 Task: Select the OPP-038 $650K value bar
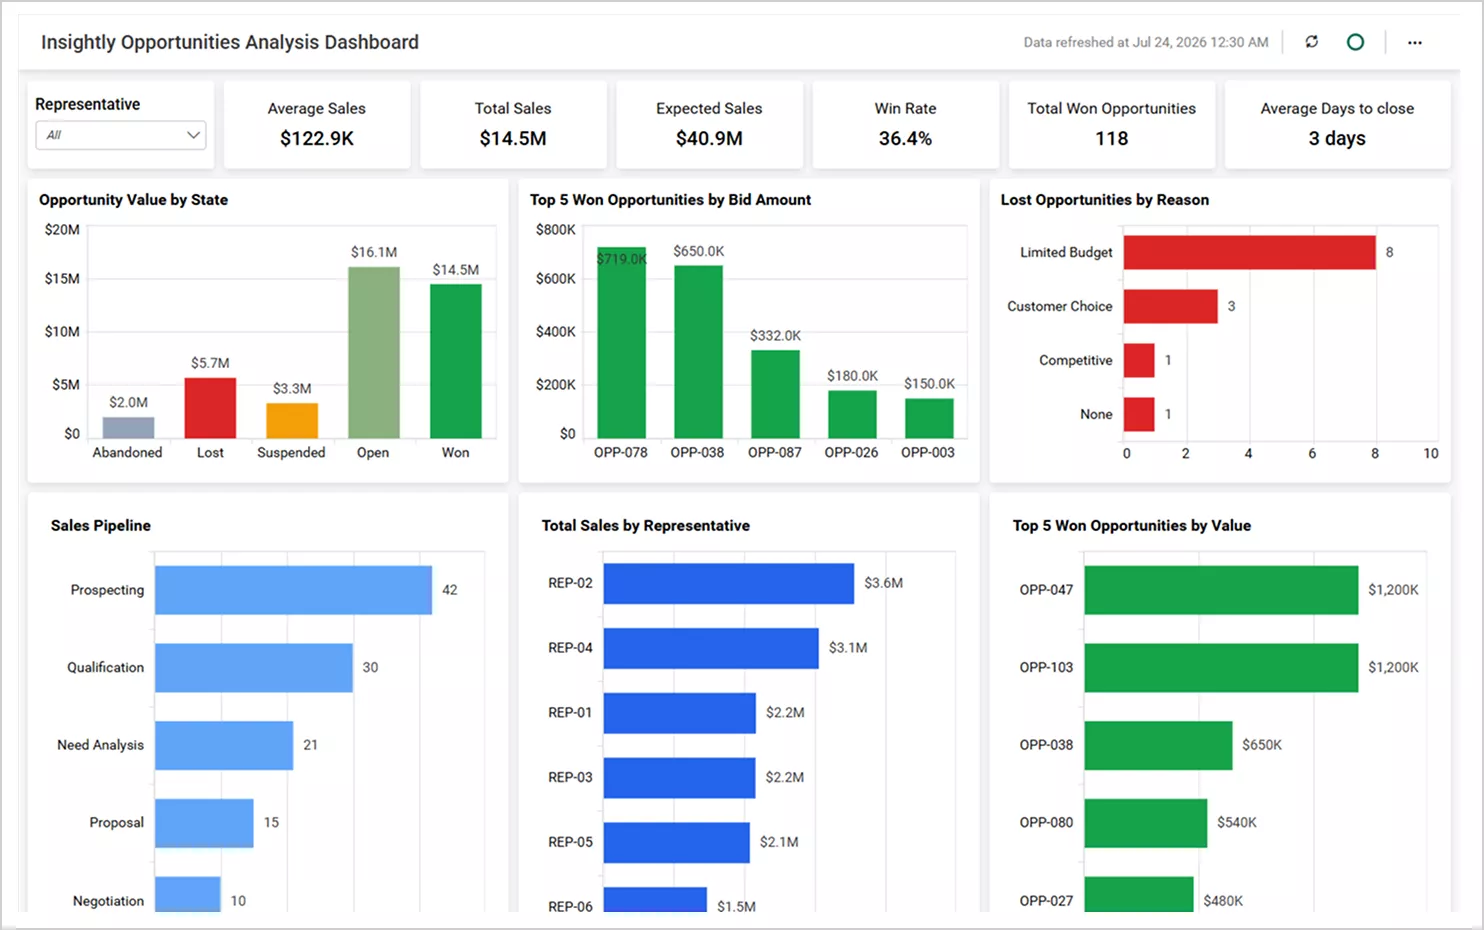1158,745
